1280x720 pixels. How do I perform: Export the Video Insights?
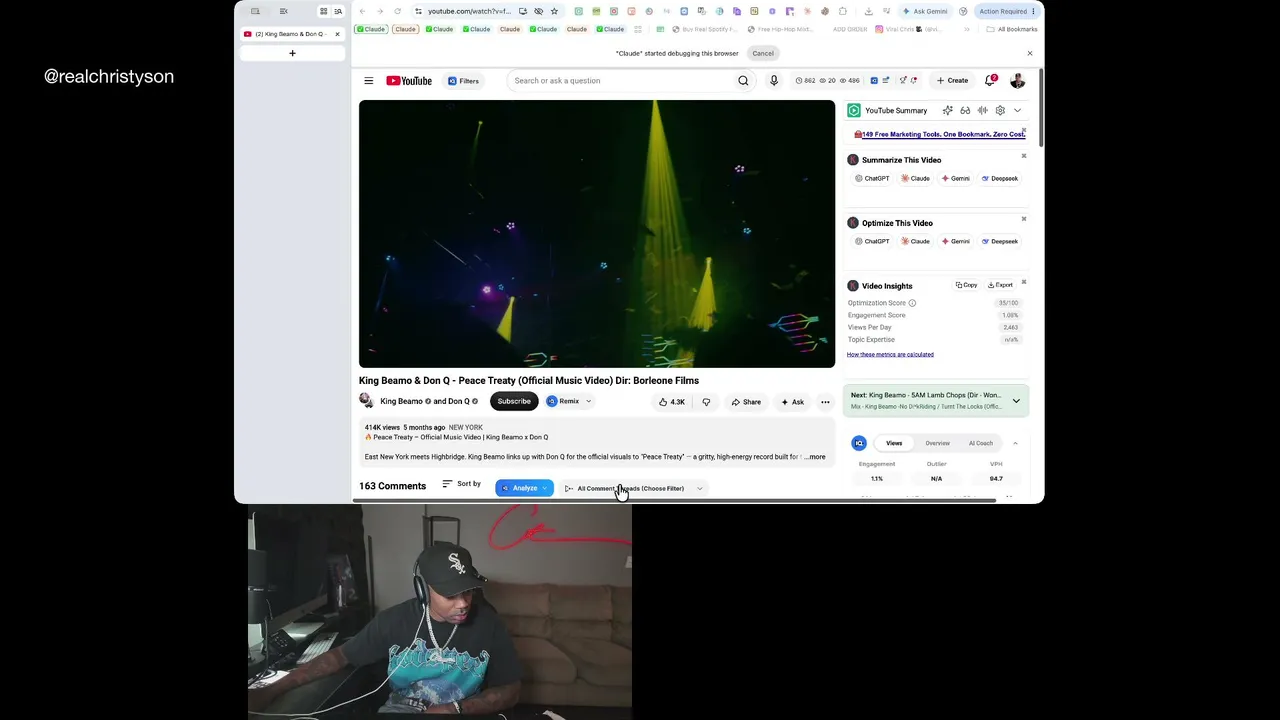pyautogui.click(x=1000, y=286)
